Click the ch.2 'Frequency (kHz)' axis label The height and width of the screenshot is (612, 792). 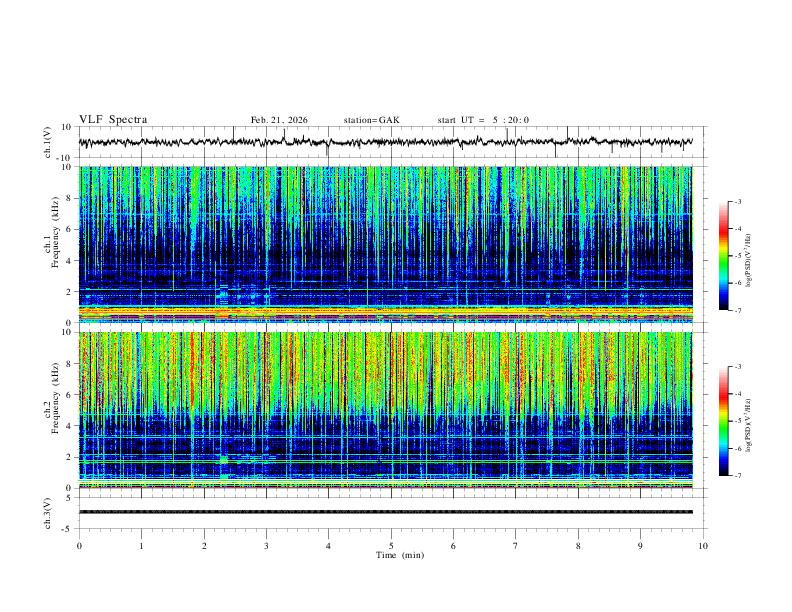pos(56,398)
